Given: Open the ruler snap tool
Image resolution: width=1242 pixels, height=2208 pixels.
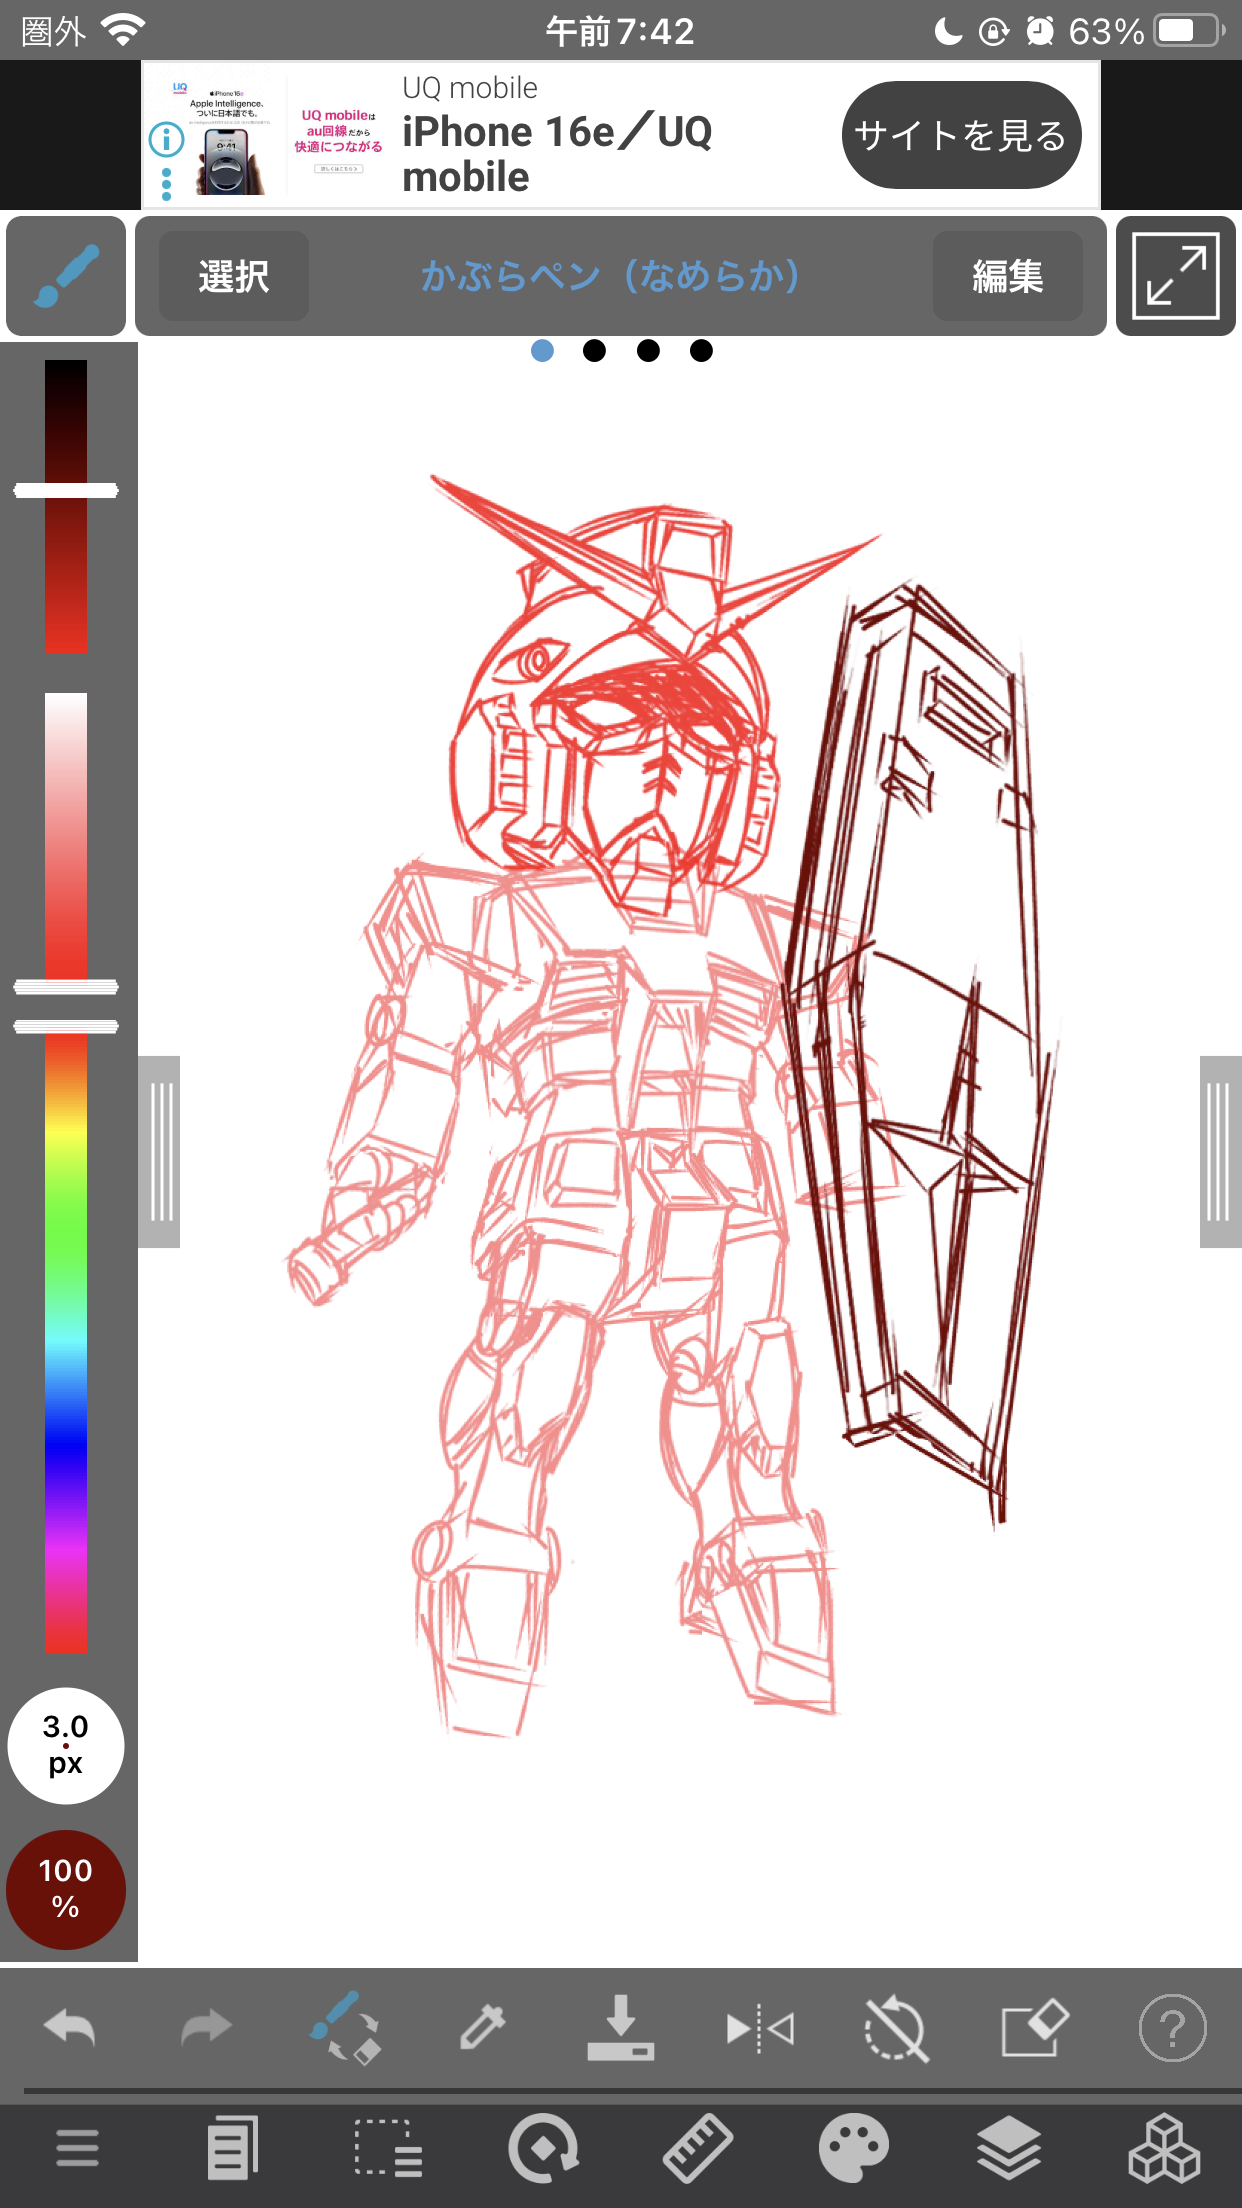Looking at the screenshot, I should point(698,2148).
